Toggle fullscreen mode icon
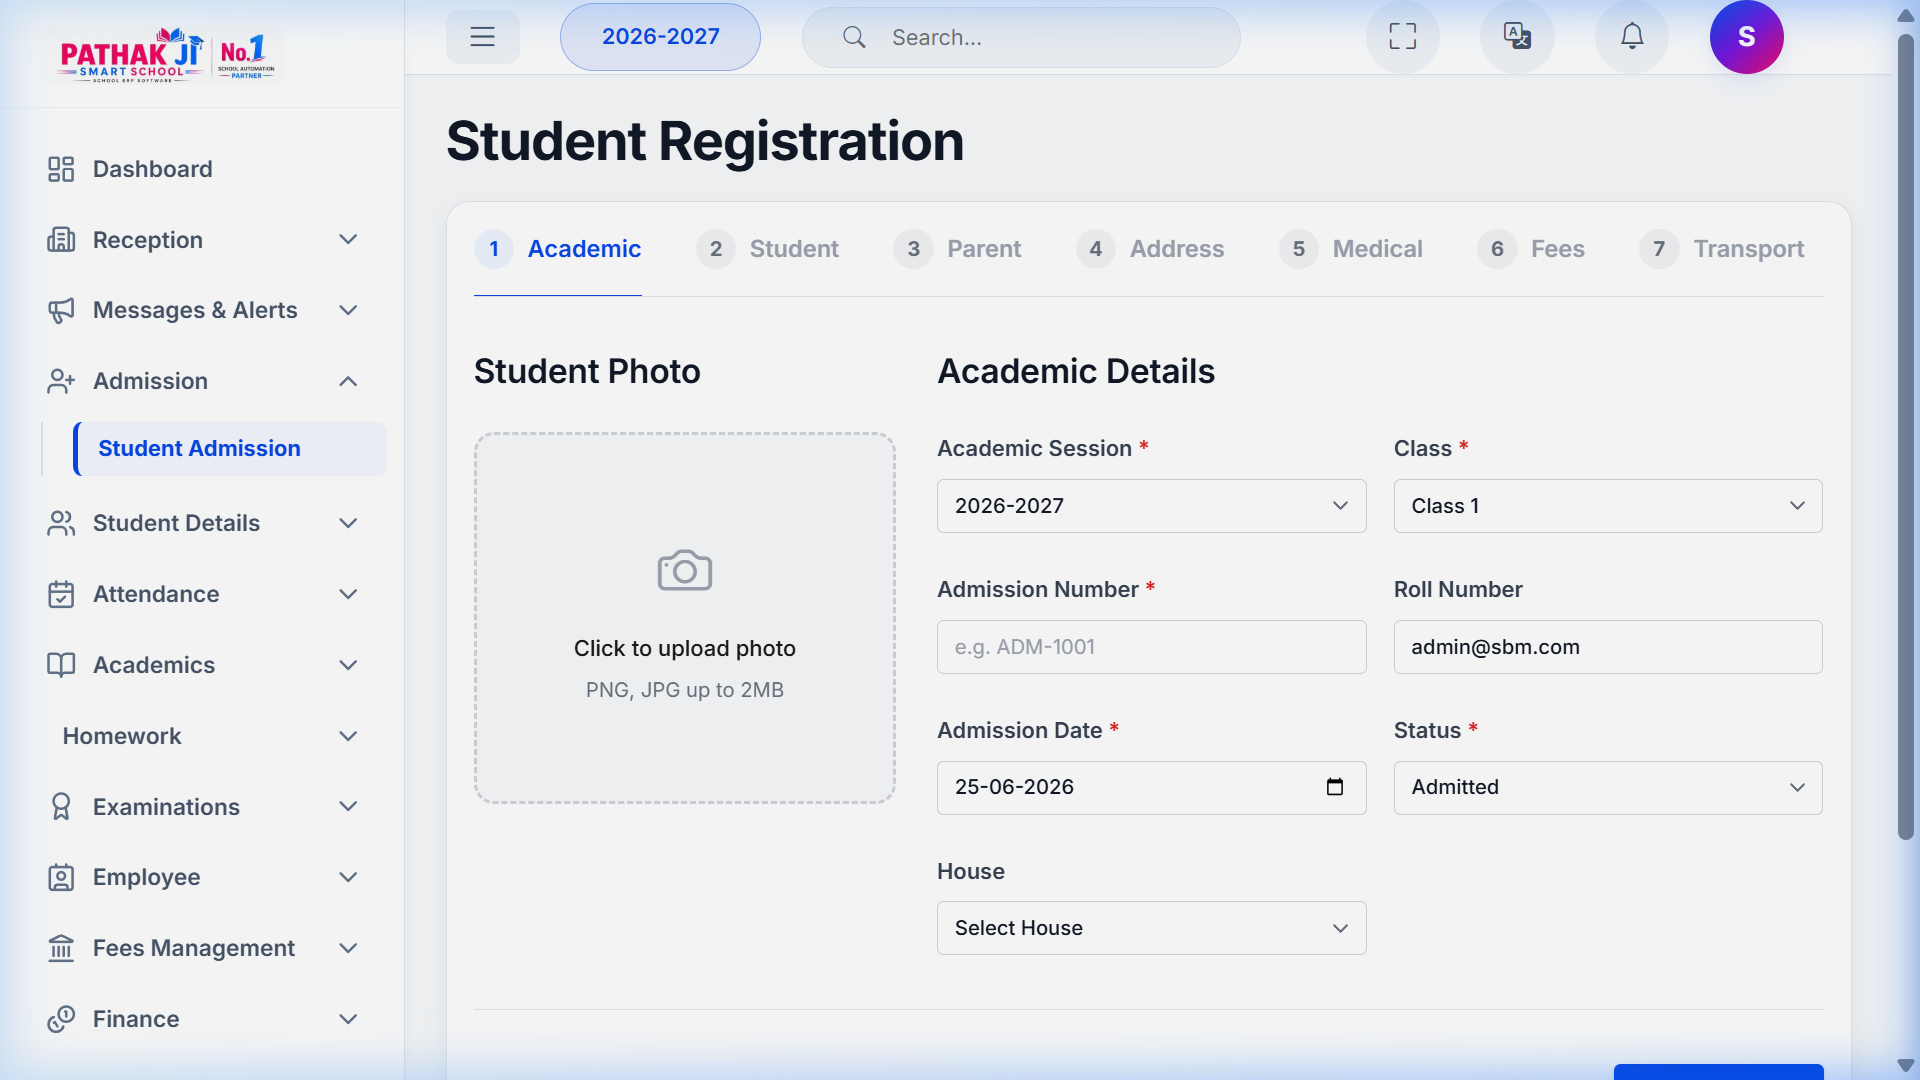 click(1403, 37)
